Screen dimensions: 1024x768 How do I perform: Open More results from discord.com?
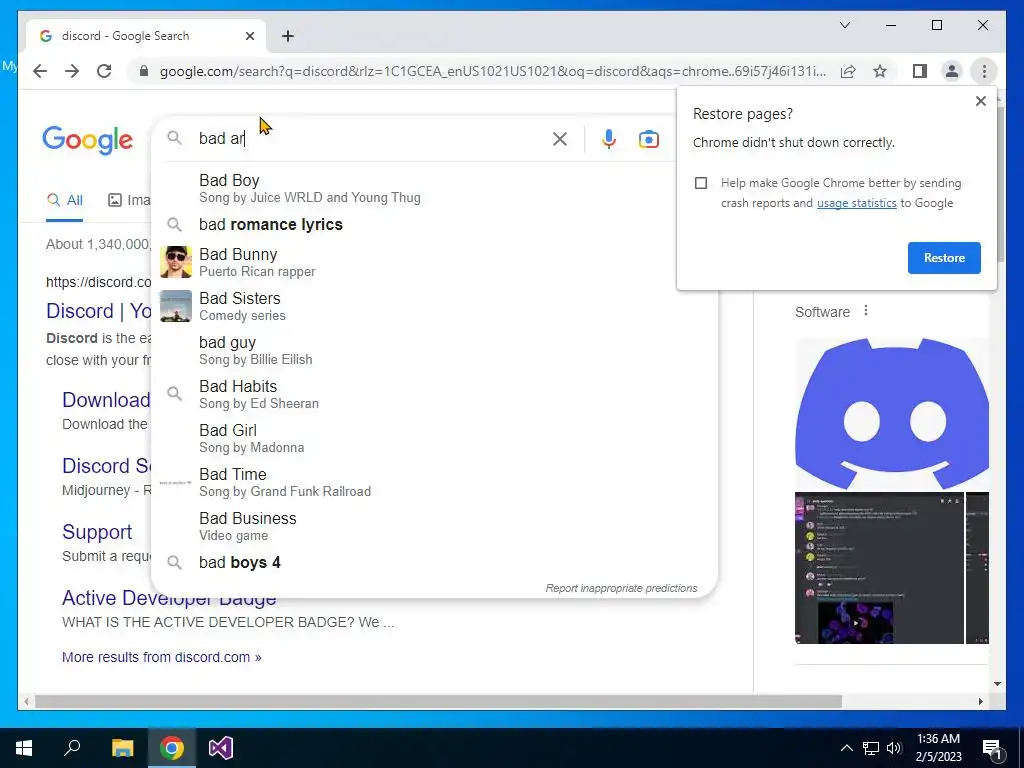(161, 657)
